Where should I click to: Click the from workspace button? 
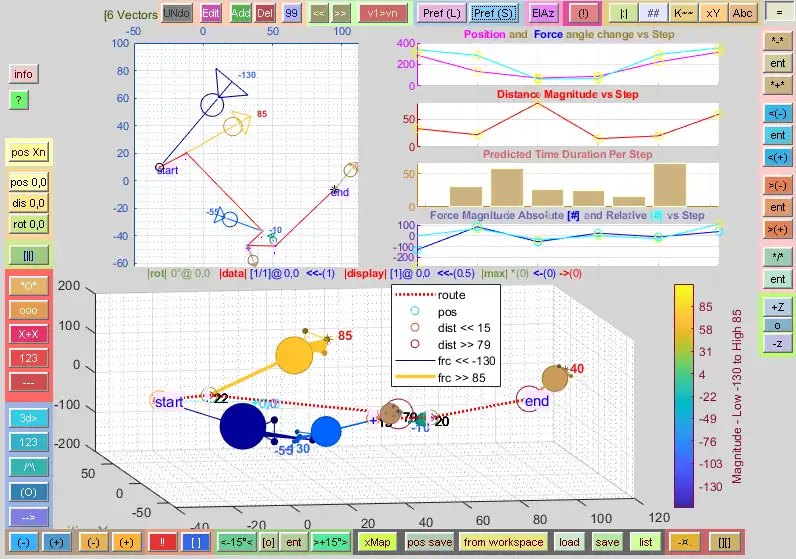pos(503,542)
